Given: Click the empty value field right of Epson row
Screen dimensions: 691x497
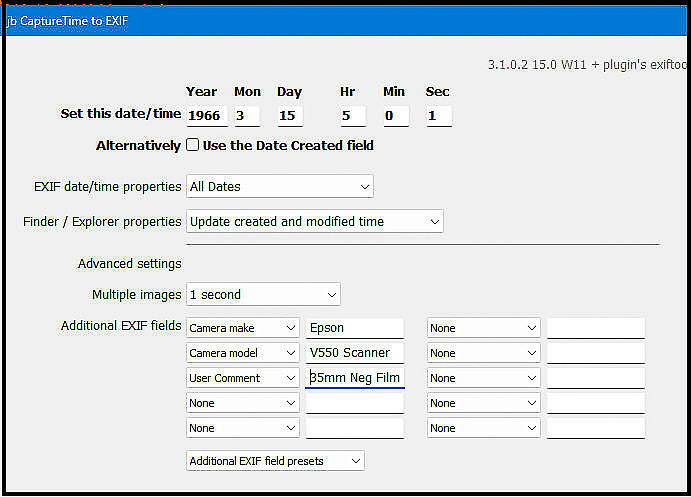Looking at the screenshot, I should pos(596,328).
